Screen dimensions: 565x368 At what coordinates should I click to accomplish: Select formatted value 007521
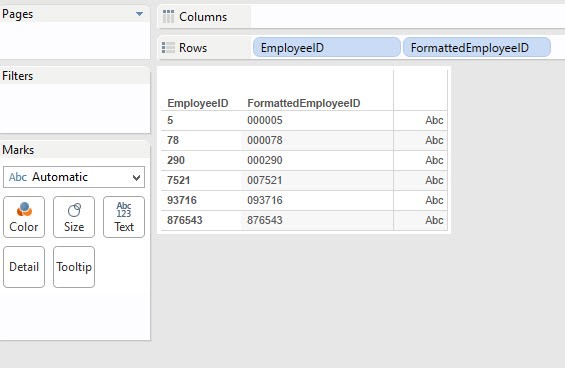[x=265, y=180]
